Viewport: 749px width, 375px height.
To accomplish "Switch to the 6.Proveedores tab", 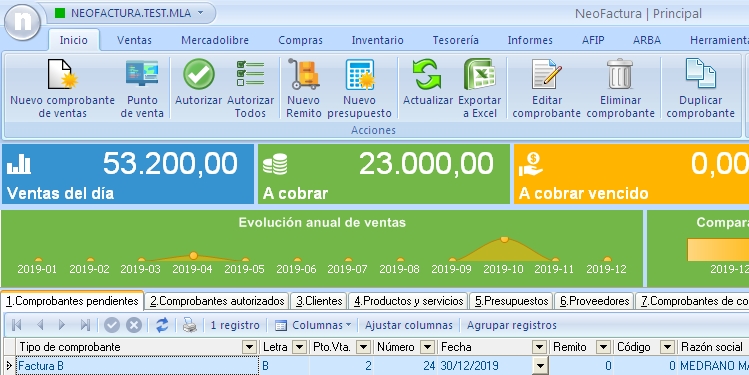I will pyautogui.click(x=594, y=301).
